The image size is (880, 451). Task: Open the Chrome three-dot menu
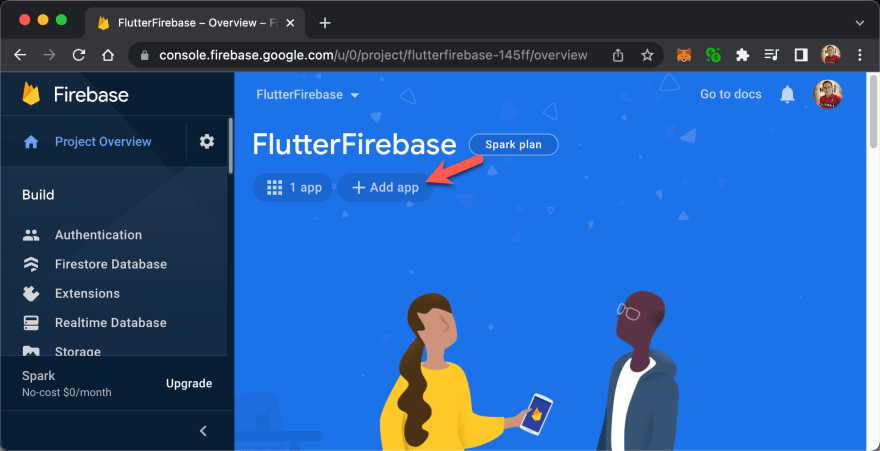tap(860, 55)
